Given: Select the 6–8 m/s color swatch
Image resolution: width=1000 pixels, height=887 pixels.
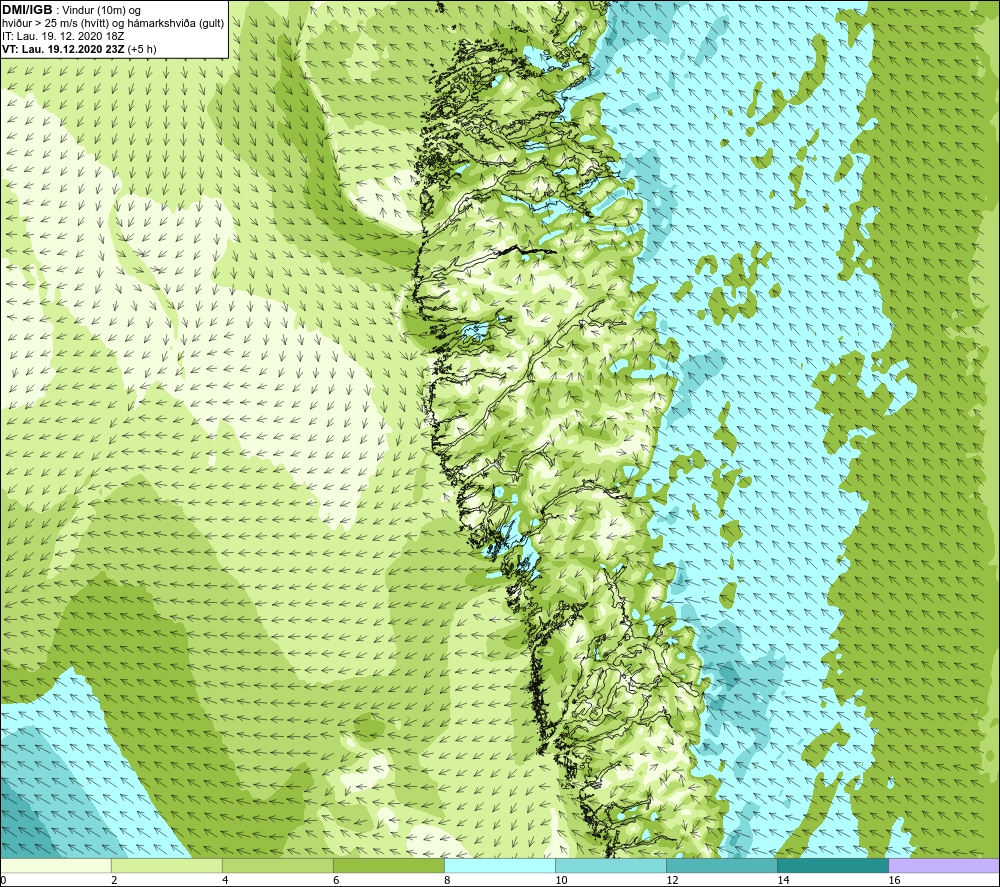Looking at the screenshot, I should 388,866.
